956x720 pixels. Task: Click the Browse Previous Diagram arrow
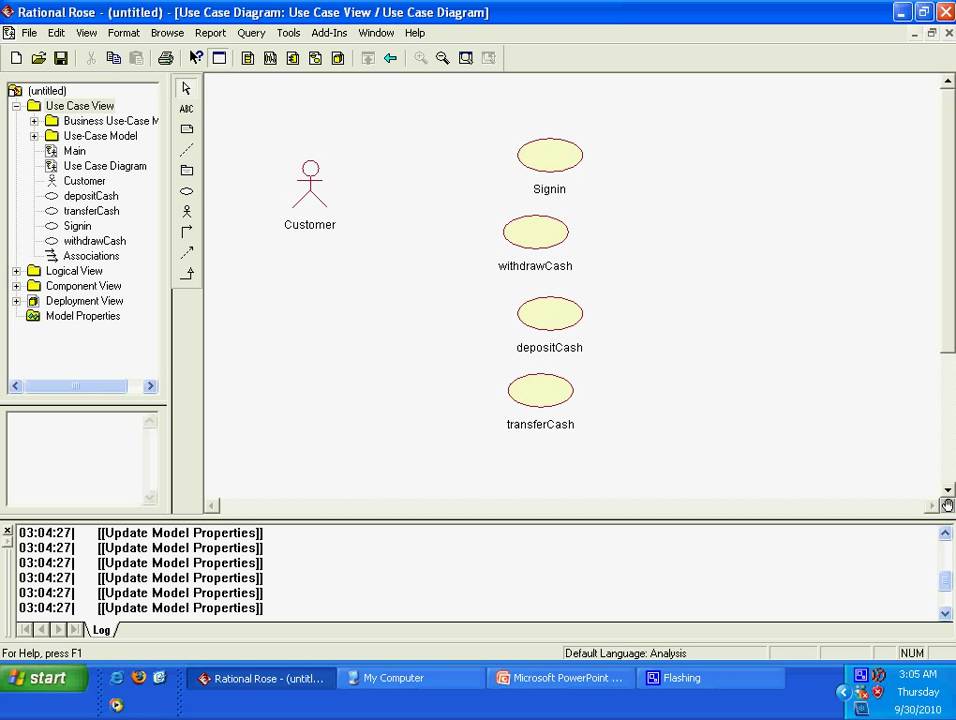[x=390, y=58]
